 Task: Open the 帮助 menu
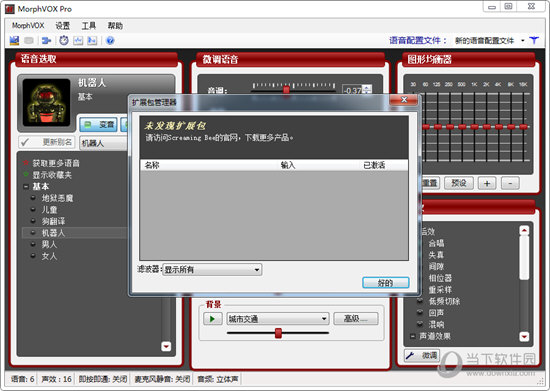115,26
